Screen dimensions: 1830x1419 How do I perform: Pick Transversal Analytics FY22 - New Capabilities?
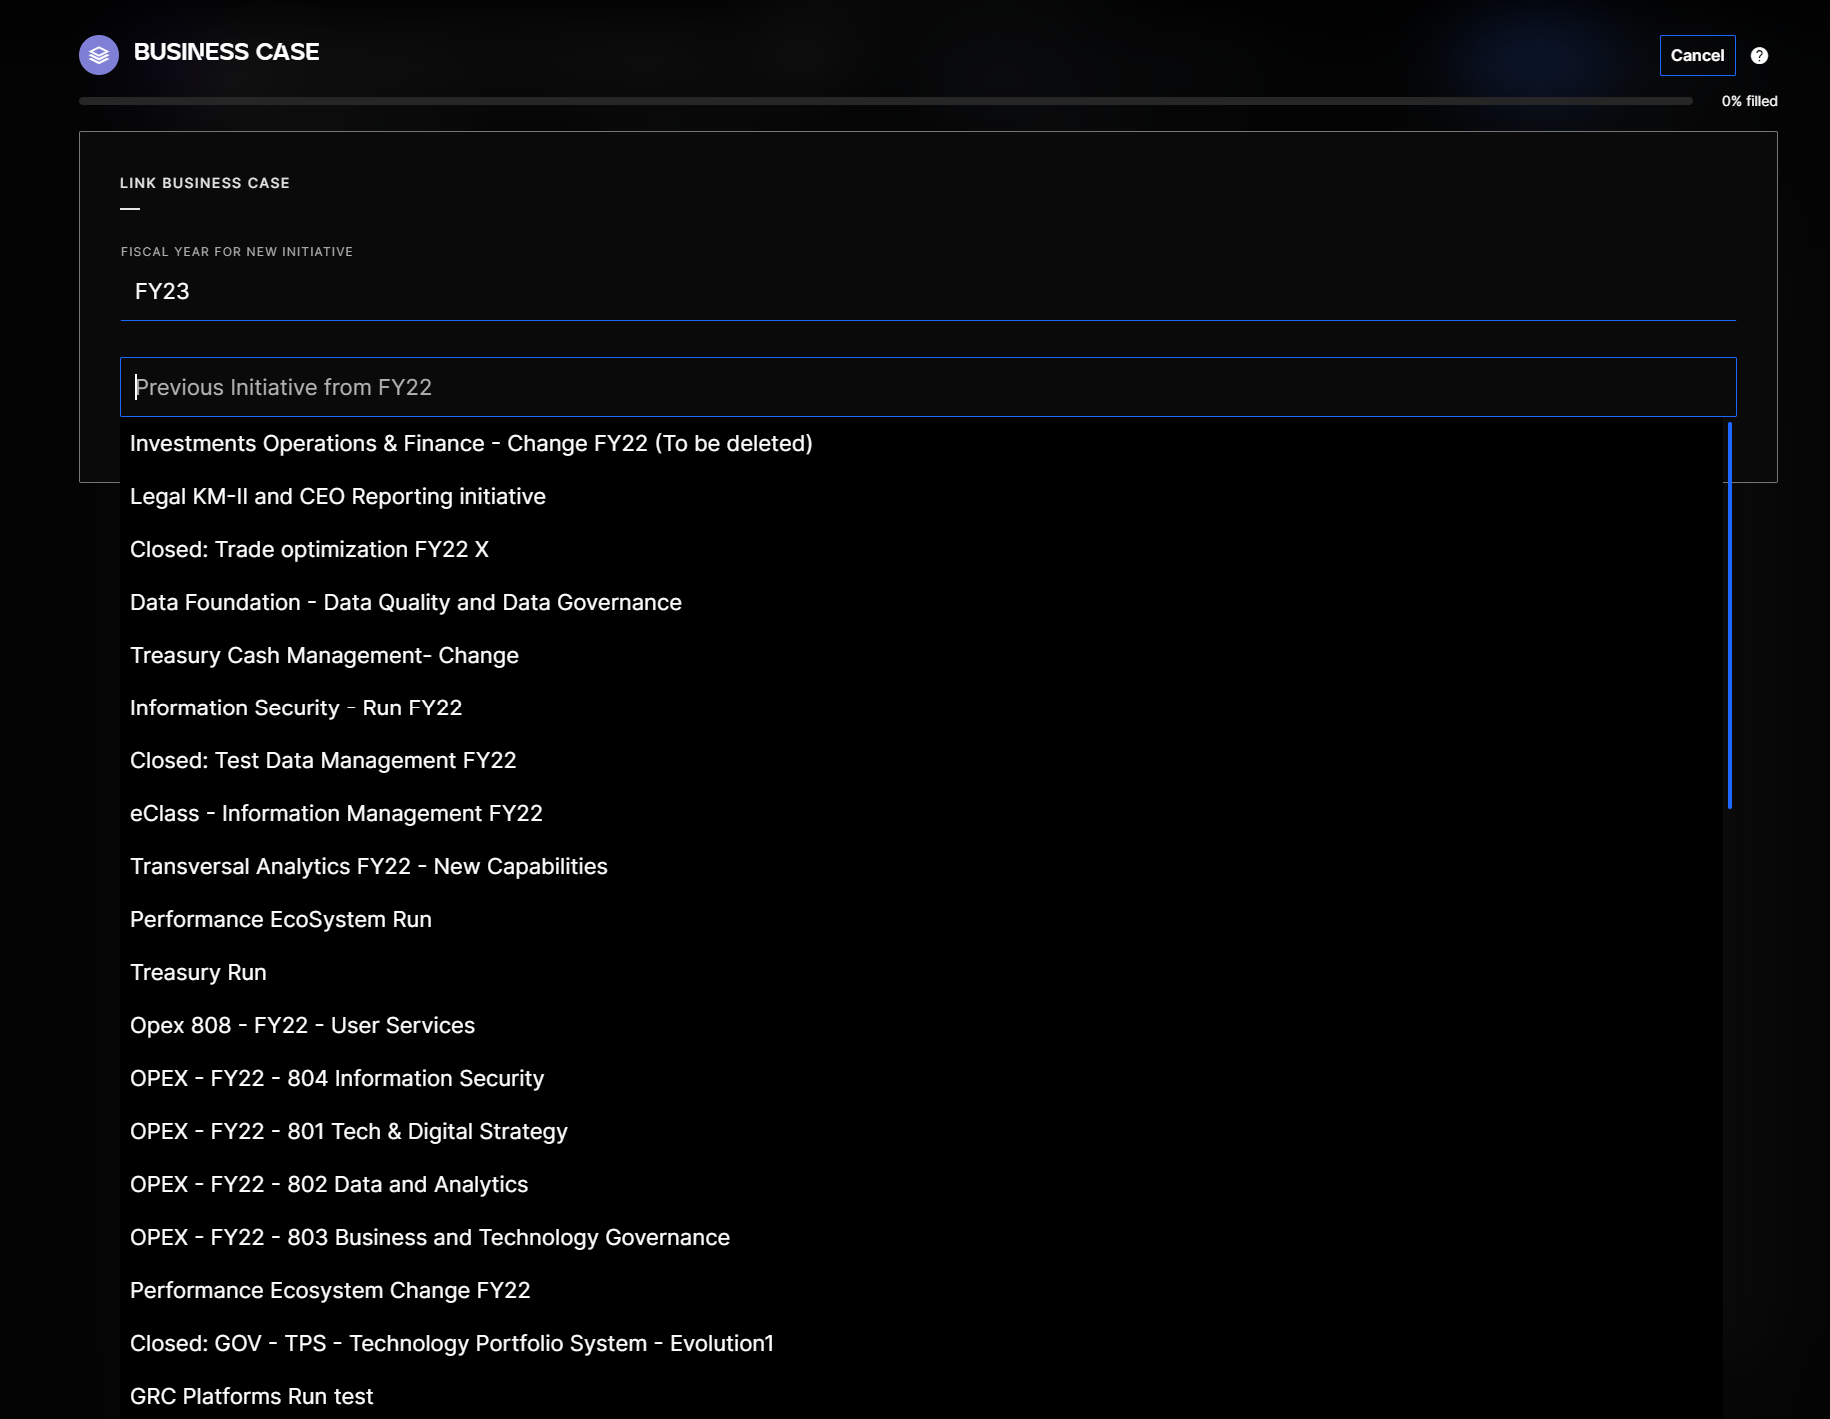[369, 867]
